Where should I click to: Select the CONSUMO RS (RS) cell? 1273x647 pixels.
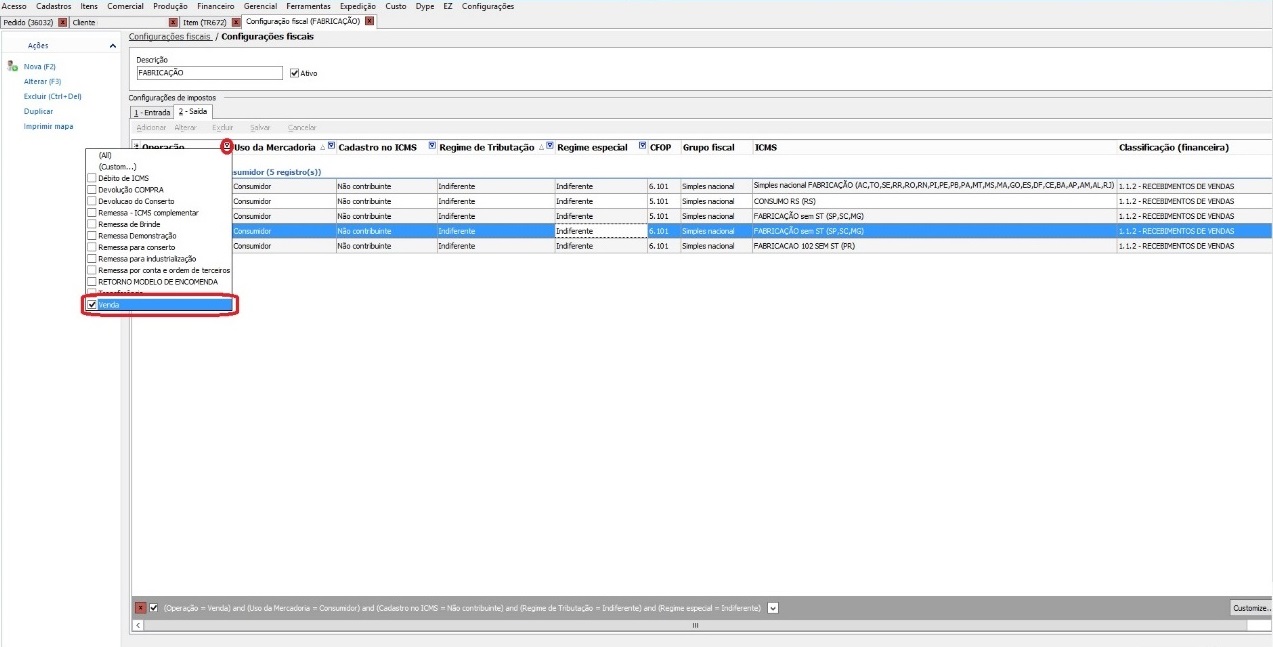[934, 201]
